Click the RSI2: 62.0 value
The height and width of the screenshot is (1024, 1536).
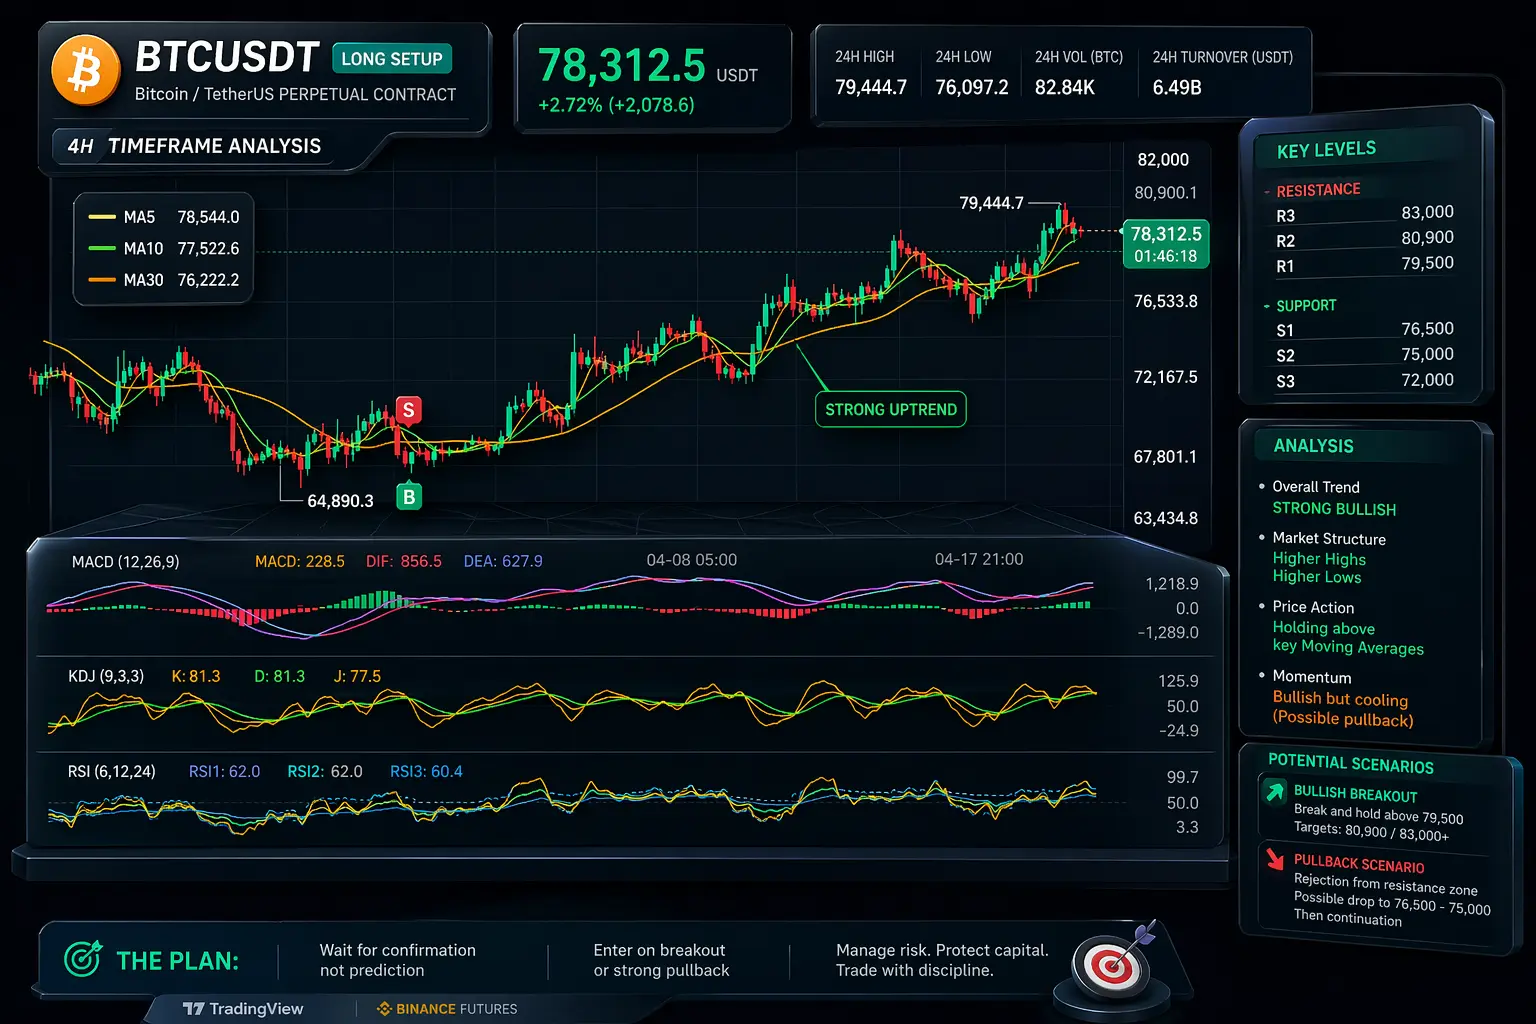pos(325,772)
